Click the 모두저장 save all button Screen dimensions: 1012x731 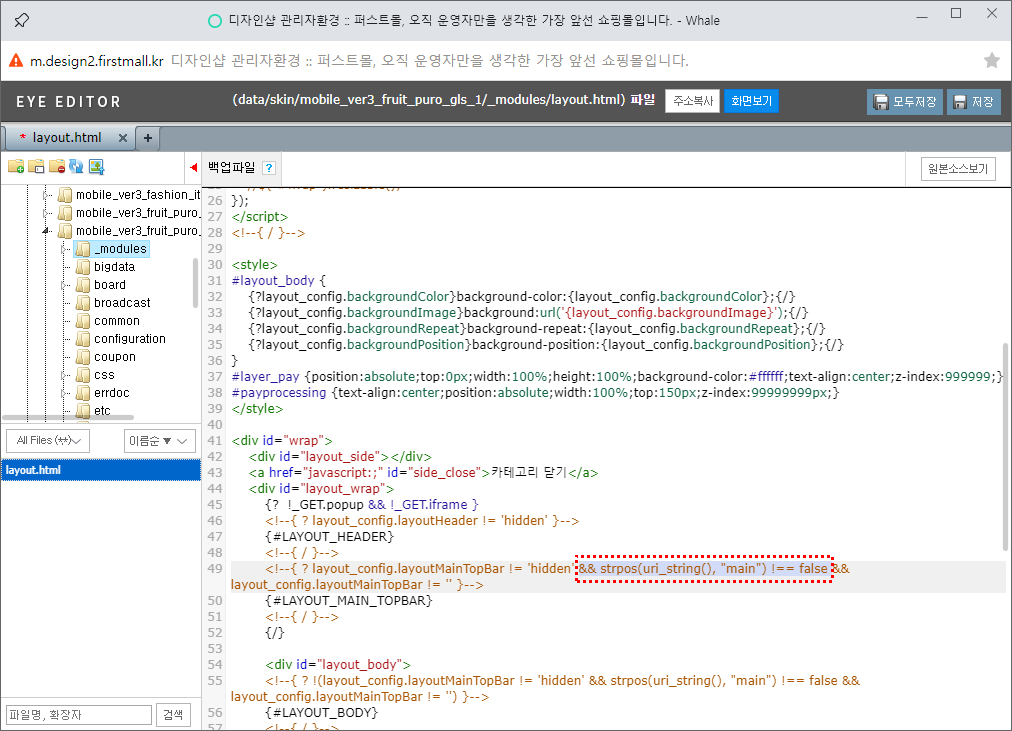905,102
